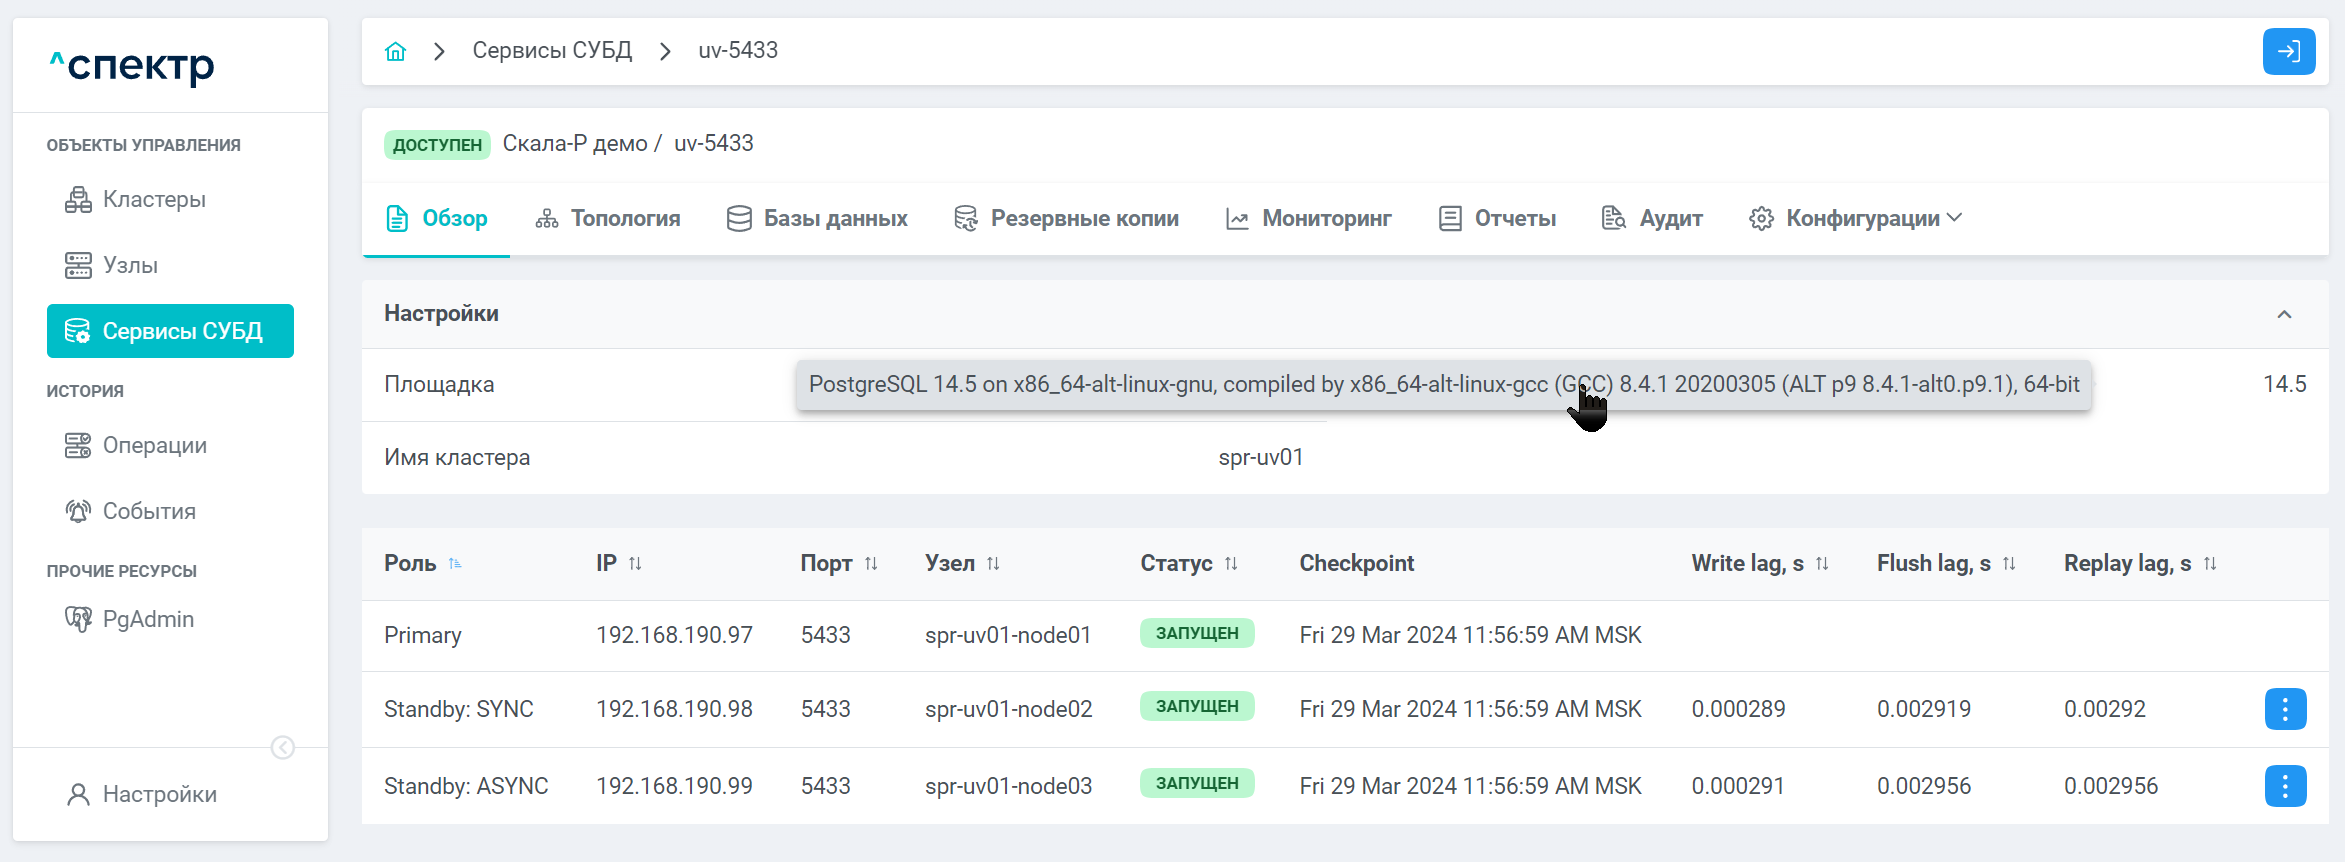Open События in the sidebar
2345x862 pixels.
pyautogui.click(x=149, y=511)
